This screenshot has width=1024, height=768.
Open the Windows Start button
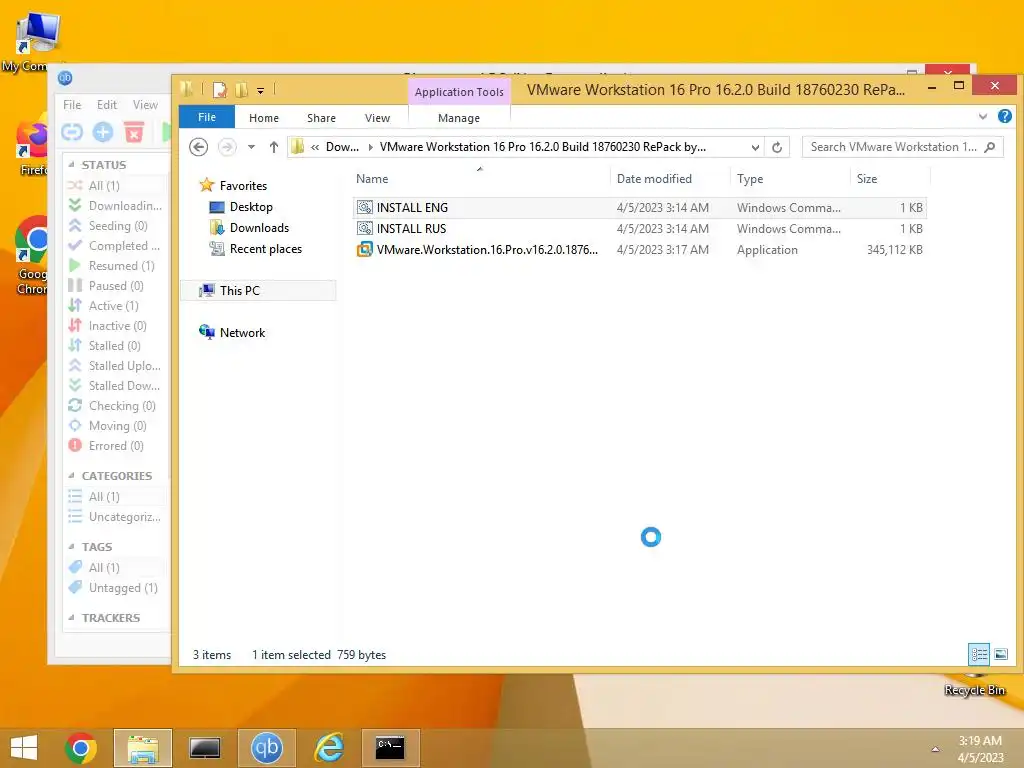(24, 748)
